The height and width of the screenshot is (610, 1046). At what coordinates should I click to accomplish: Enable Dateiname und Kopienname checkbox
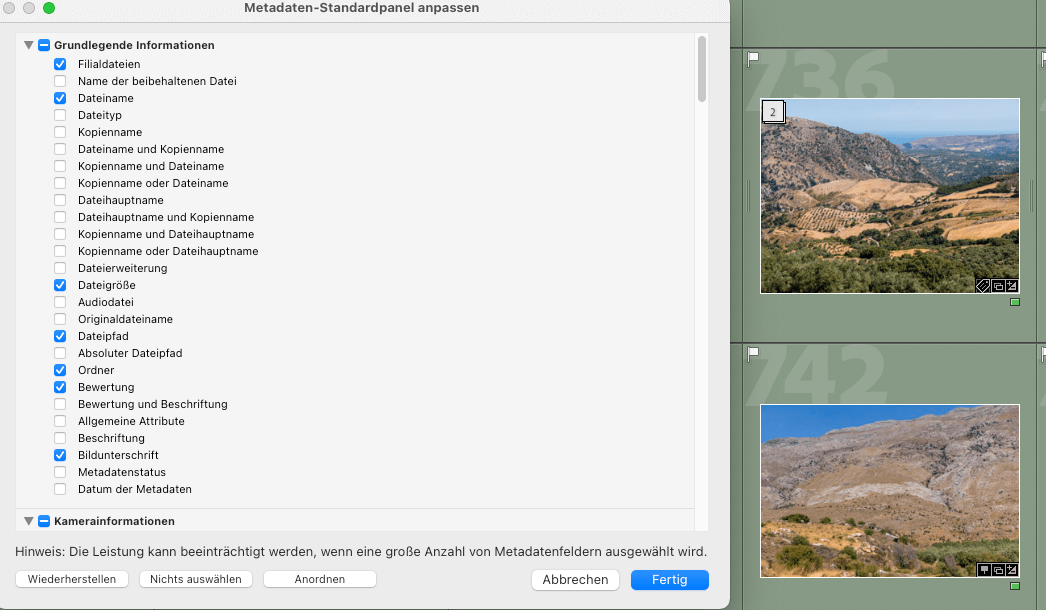pyautogui.click(x=60, y=149)
